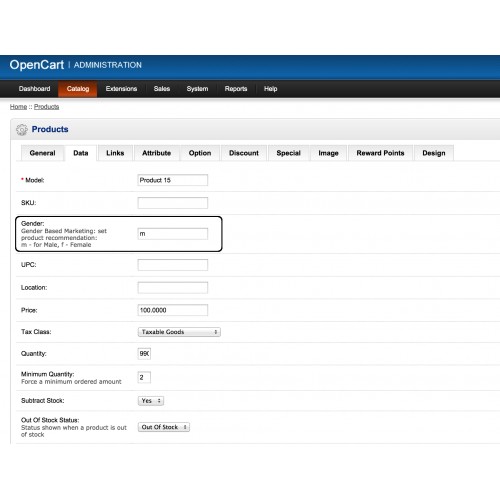
Task: Open the Out Of Stock Status dropdown
Action: tap(164, 427)
